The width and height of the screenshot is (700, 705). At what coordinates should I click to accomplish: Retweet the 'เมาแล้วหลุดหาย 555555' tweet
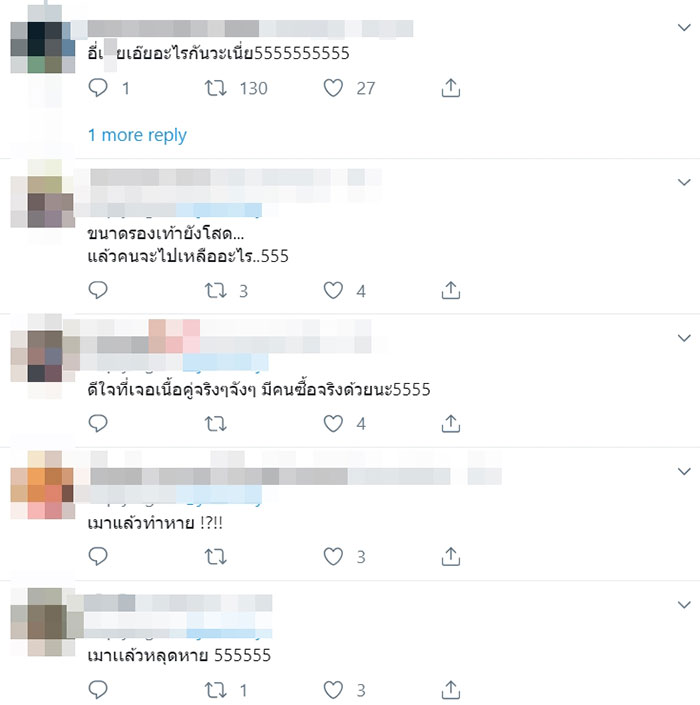click(215, 690)
